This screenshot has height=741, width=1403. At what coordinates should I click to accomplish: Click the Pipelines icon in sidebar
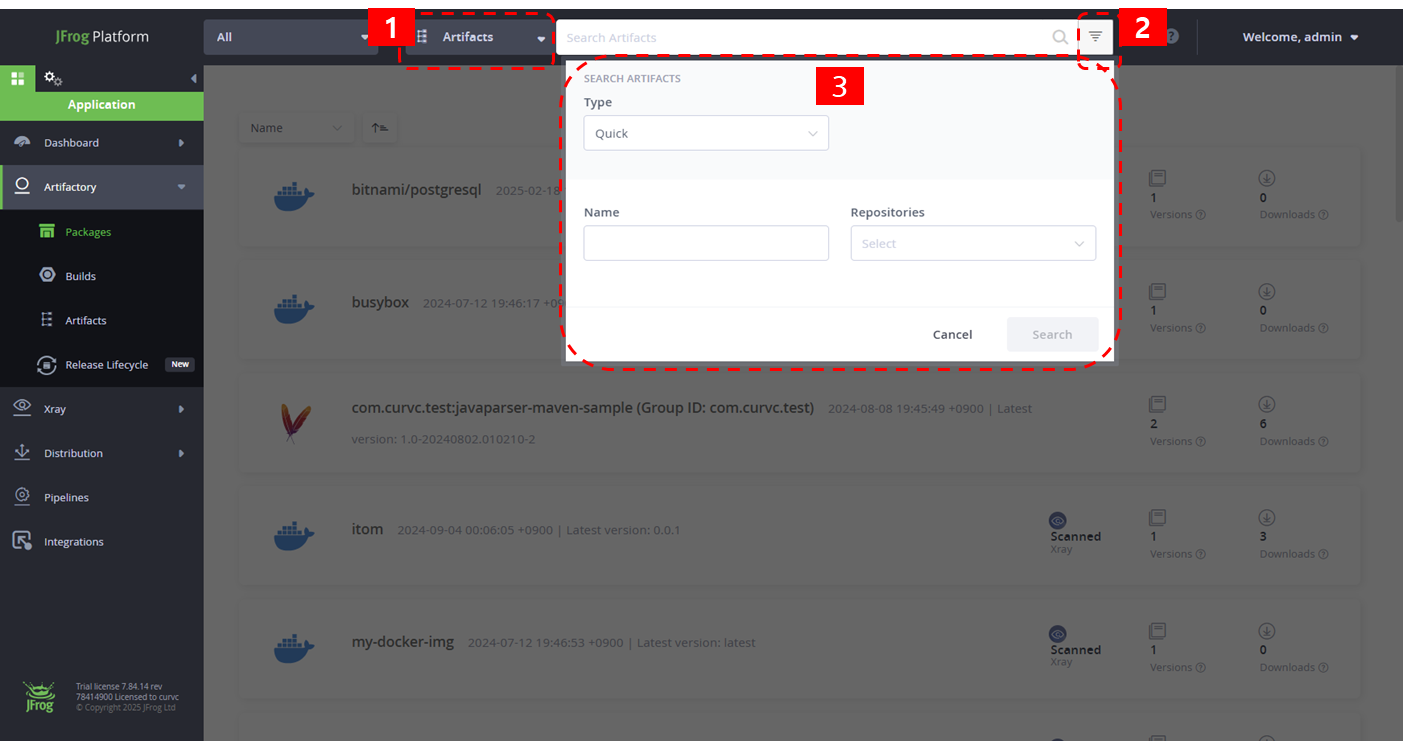(22, 497)
